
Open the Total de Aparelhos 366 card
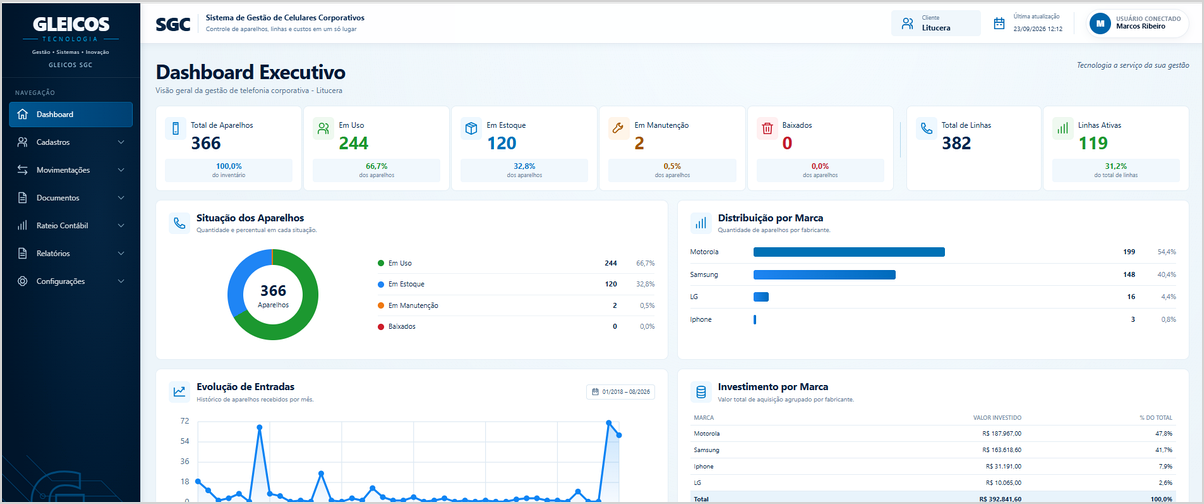pyautogui.click(x=228, y=148)
